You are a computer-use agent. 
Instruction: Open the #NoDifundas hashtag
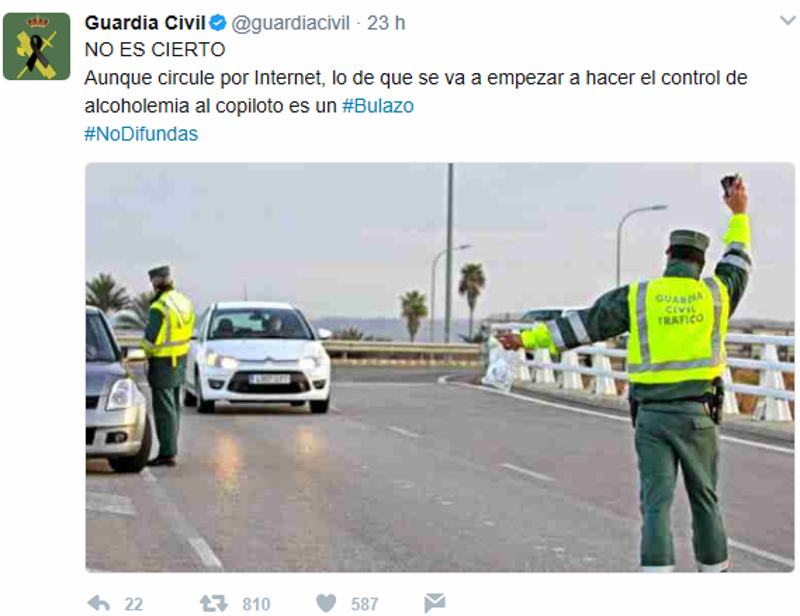(141, 134)
